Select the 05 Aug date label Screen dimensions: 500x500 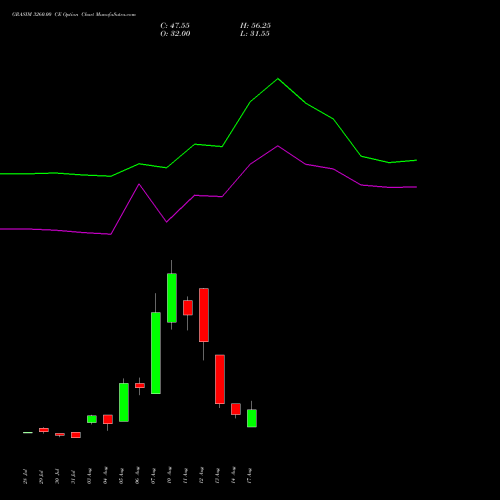pyautogui.click(x=121, y=476)
